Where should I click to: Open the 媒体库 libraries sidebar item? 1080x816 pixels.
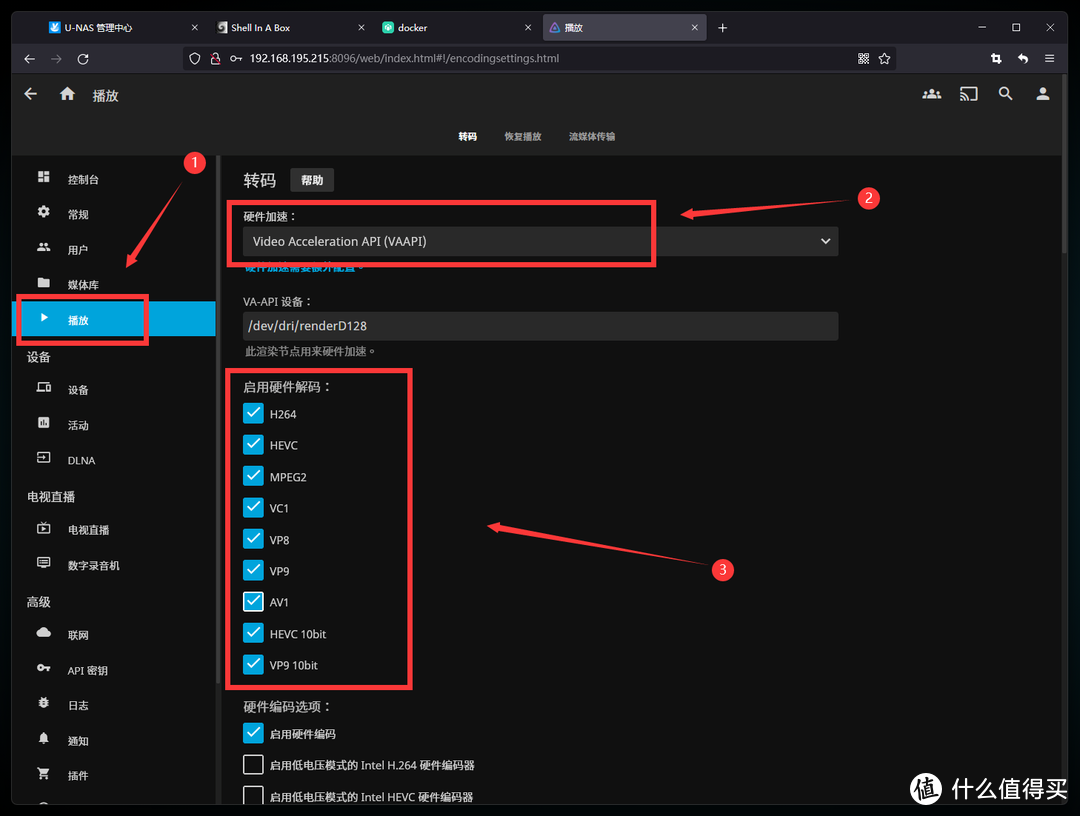(114, 284)
